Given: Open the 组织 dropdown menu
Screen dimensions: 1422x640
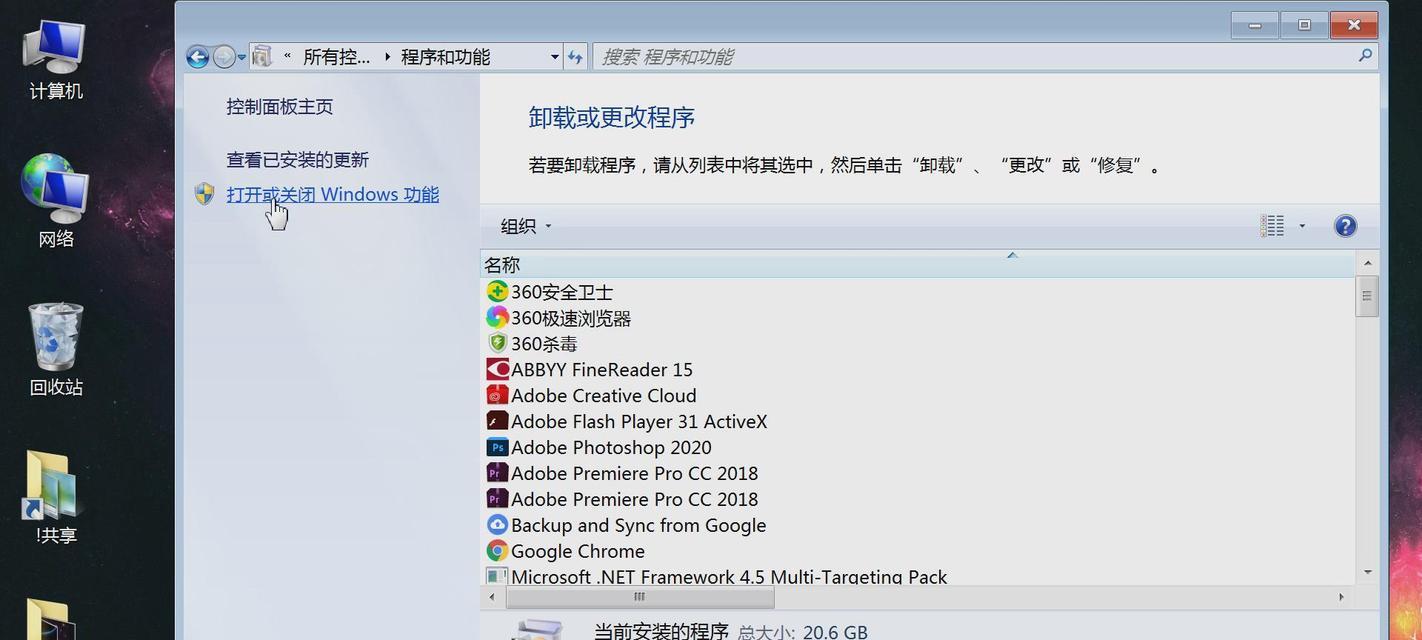Looking at the screenshot, I should pos(526,226).
